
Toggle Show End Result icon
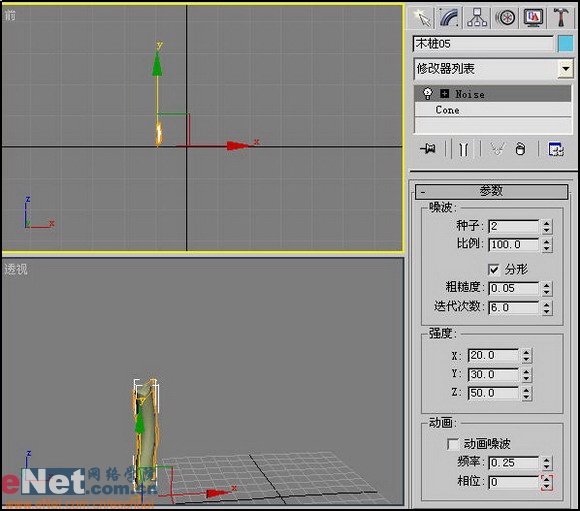click(x=463, y=149)
